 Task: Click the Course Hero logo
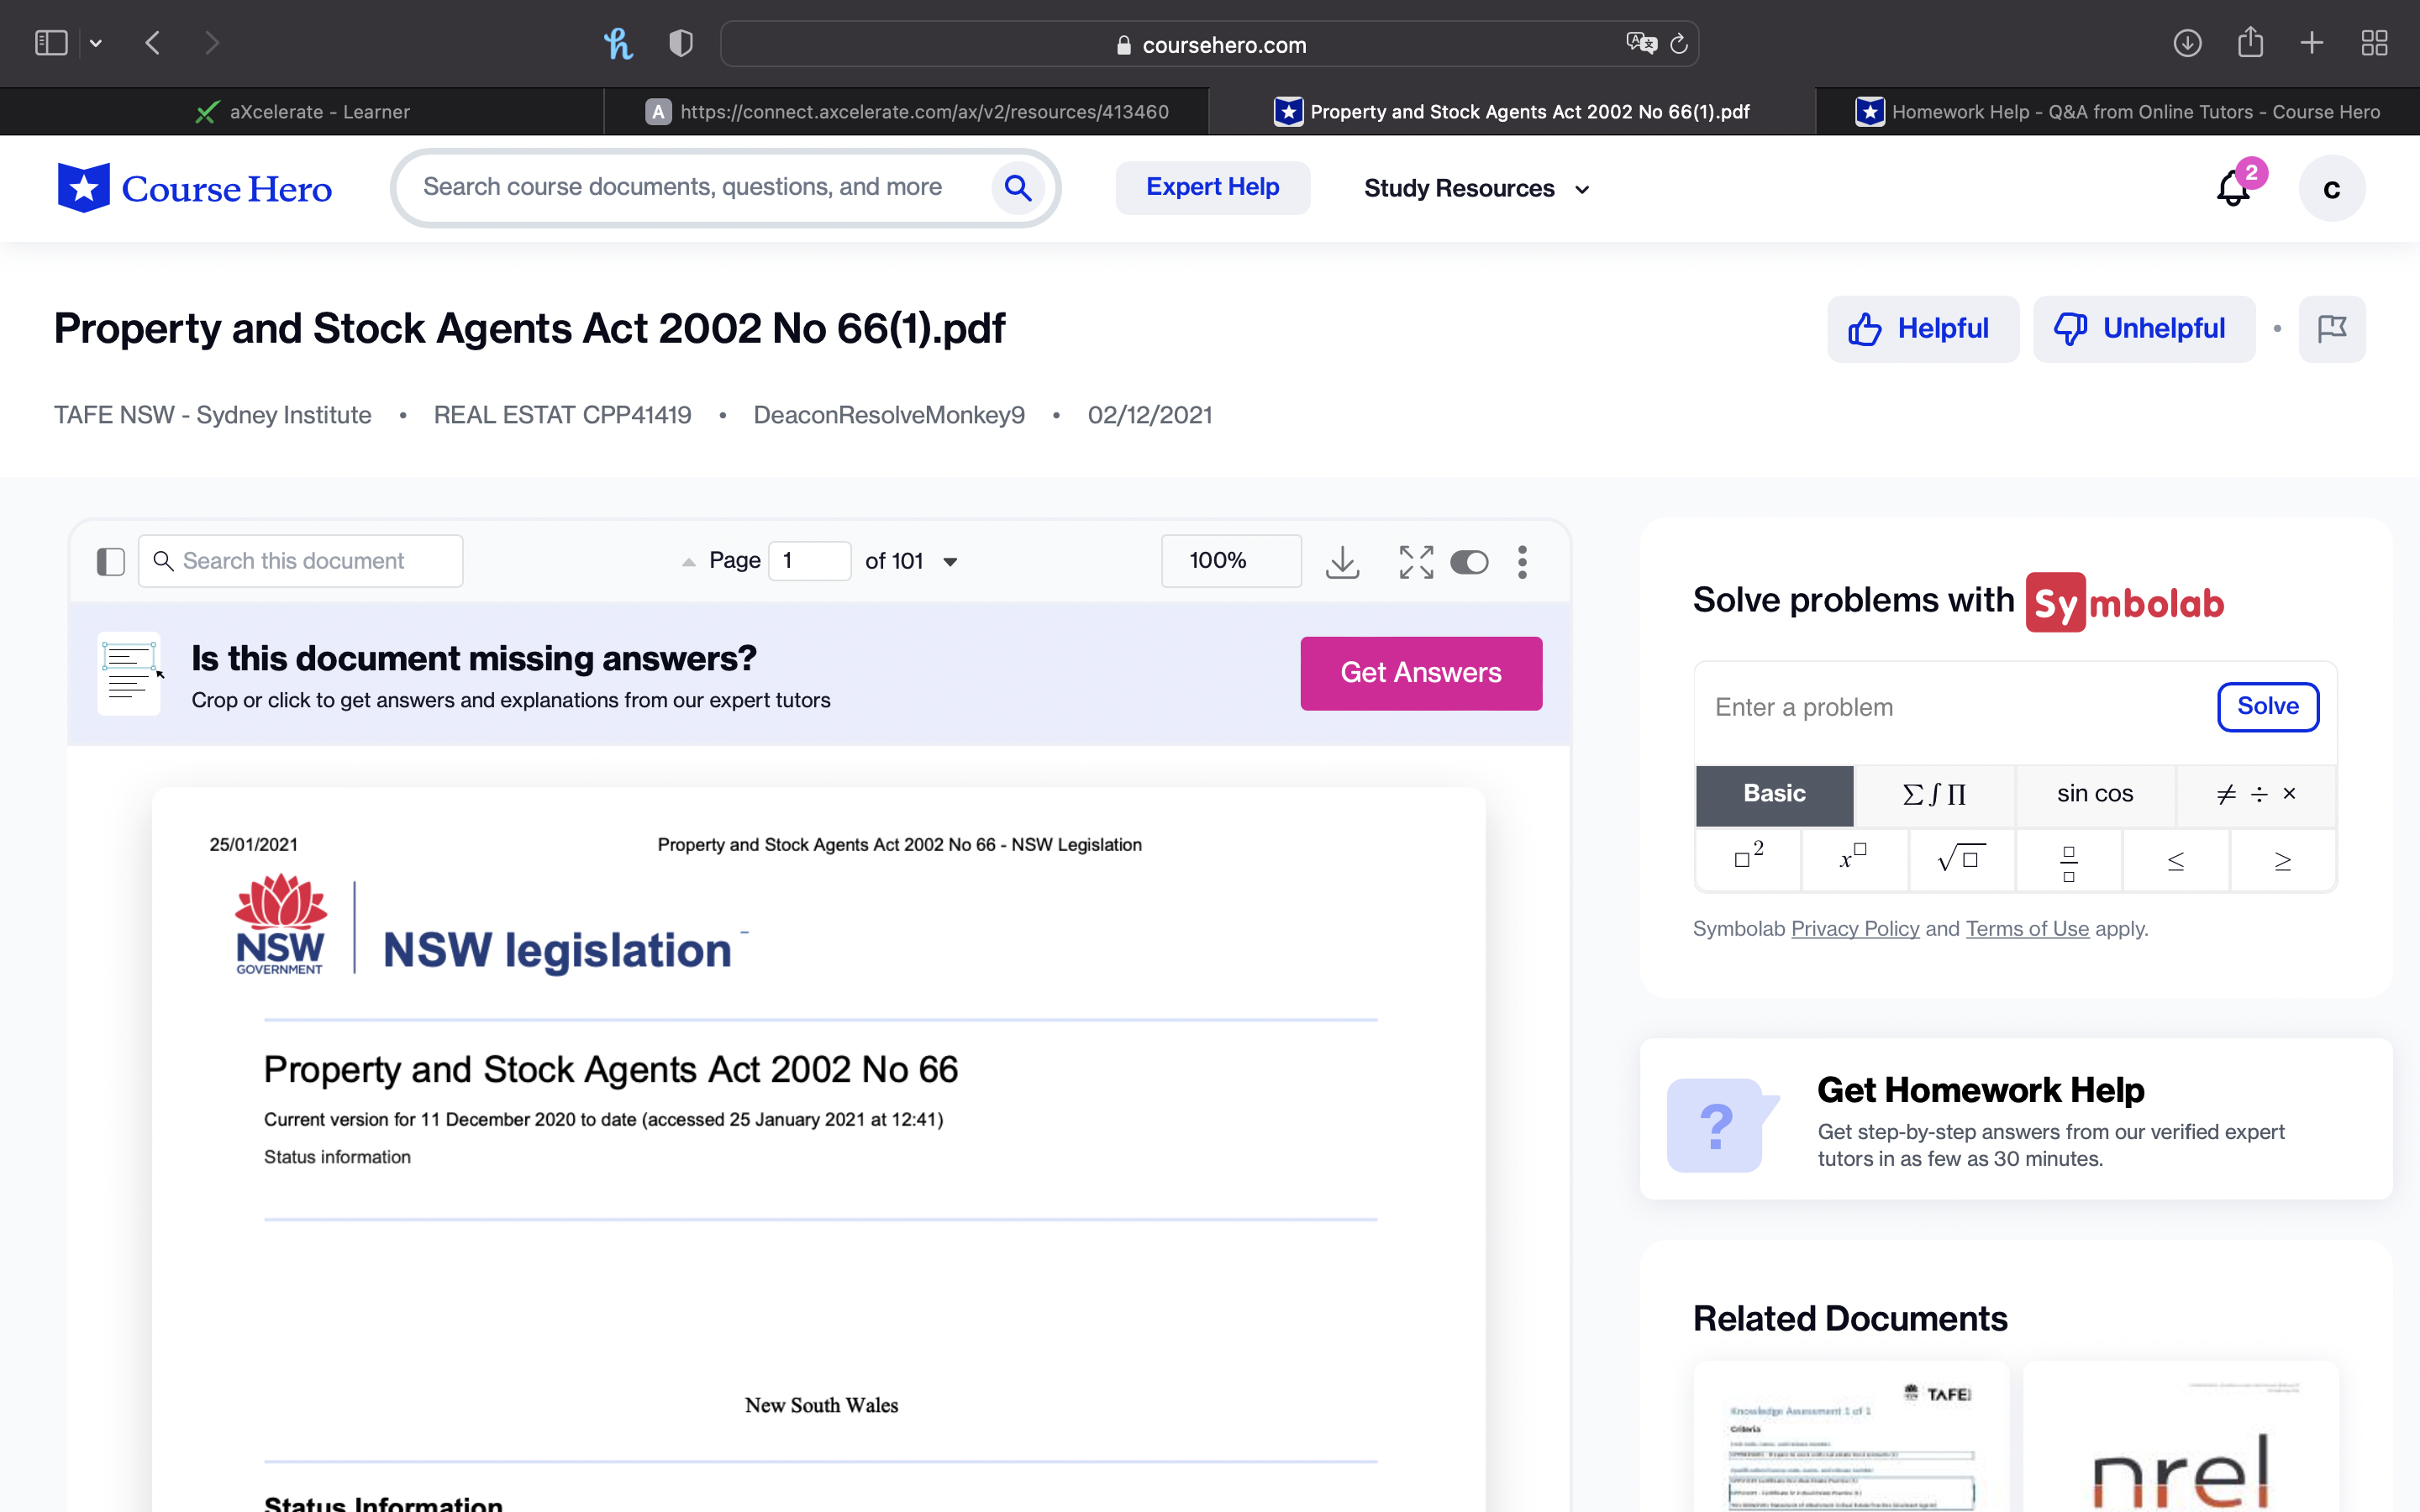pos(195,187)
